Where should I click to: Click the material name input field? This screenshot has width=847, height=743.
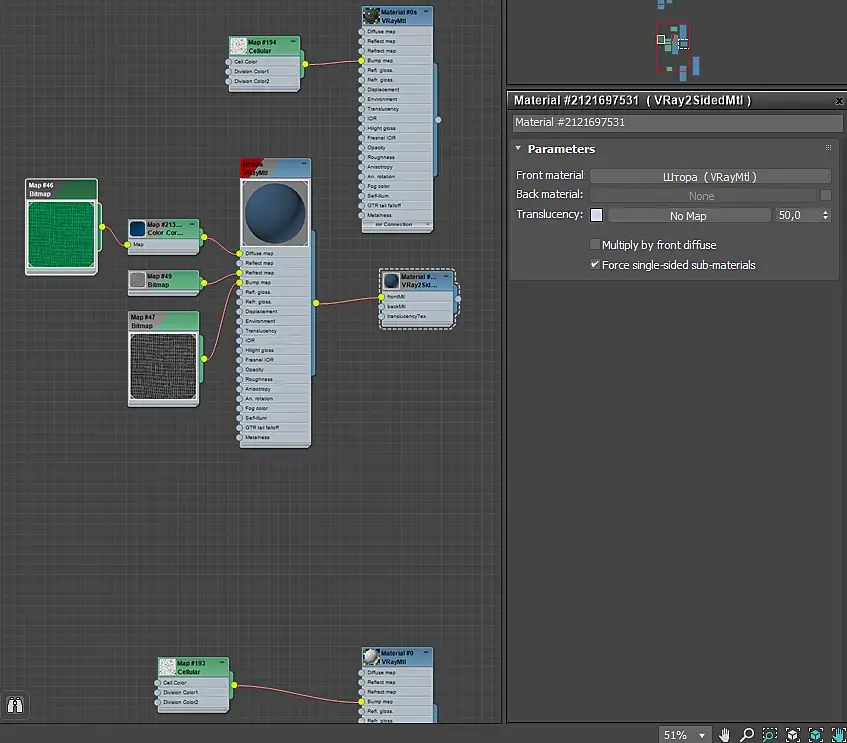pyautogui.click(x=677, y=122)
